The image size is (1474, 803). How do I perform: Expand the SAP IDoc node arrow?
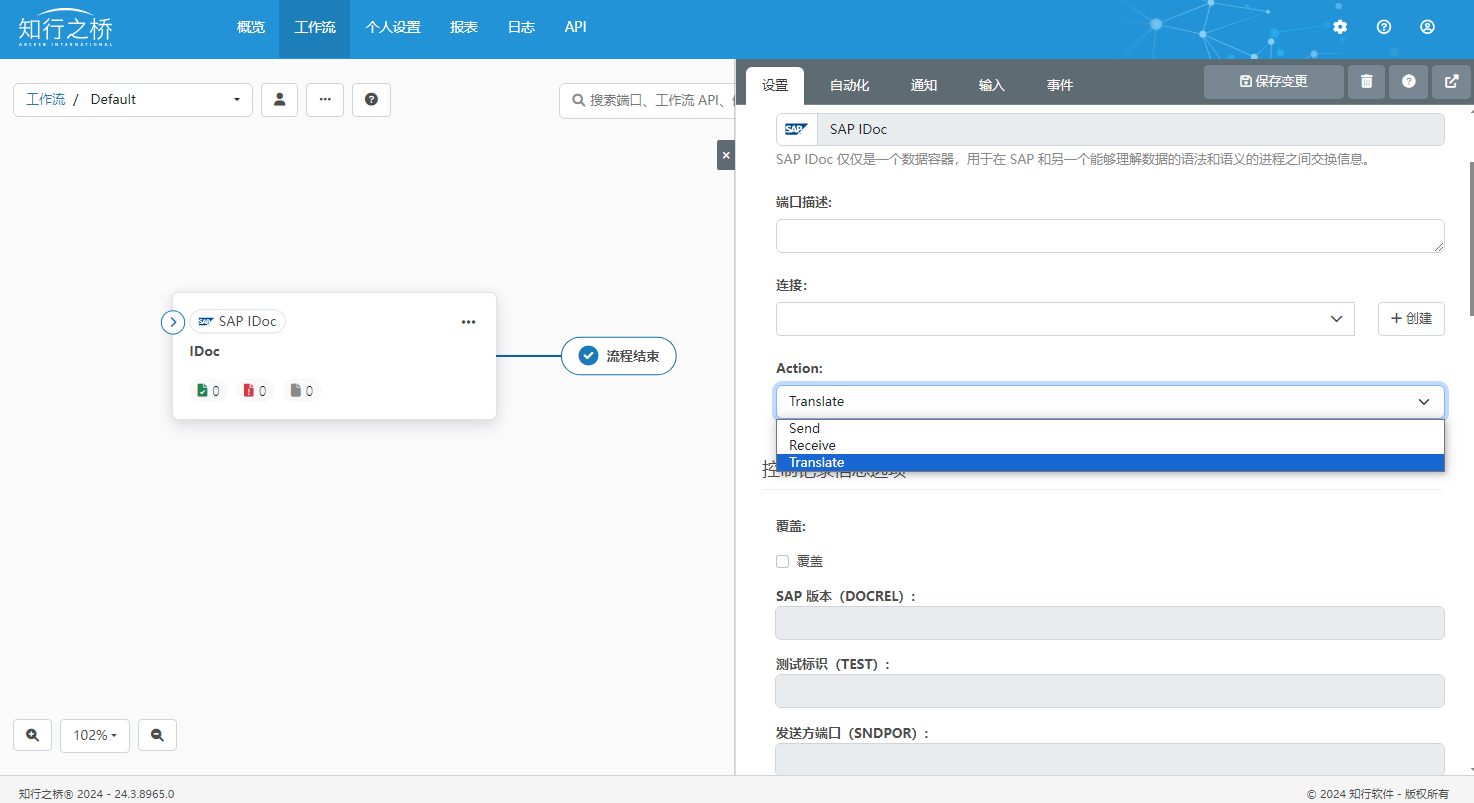(x=173, y=322)
